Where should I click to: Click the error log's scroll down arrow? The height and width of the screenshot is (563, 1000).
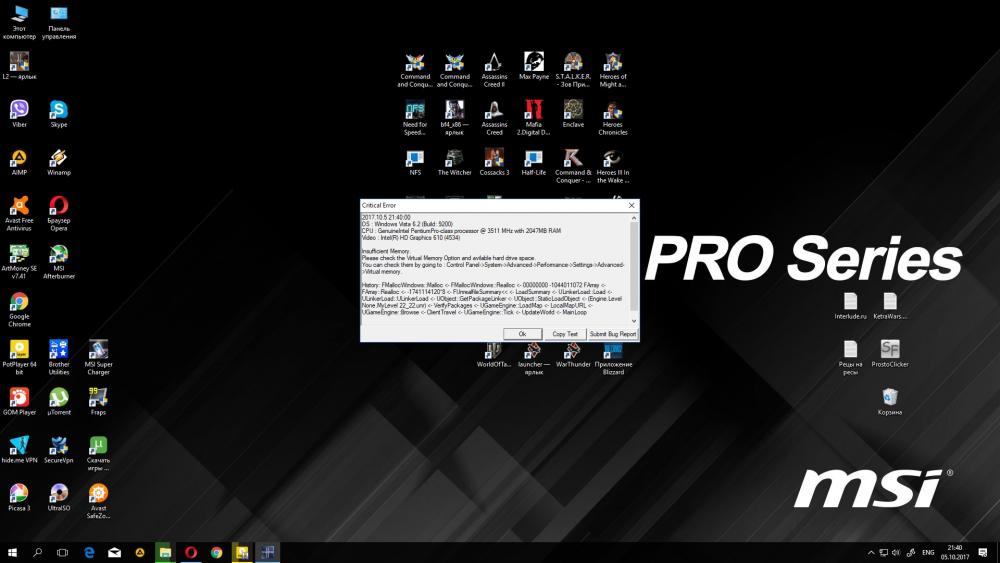[633, 321]
